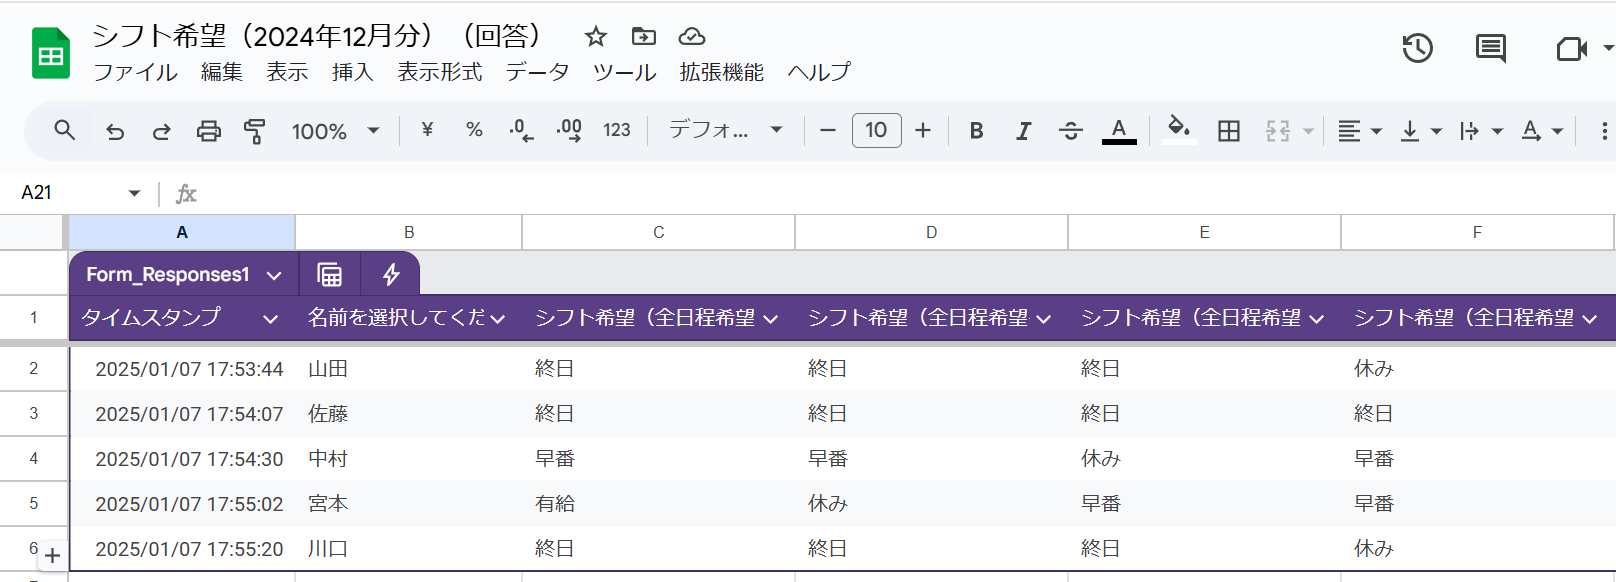Toggle strikethrough formatting
The width and height of the screenshot is (1616, 582).
tap(1070, 131)
